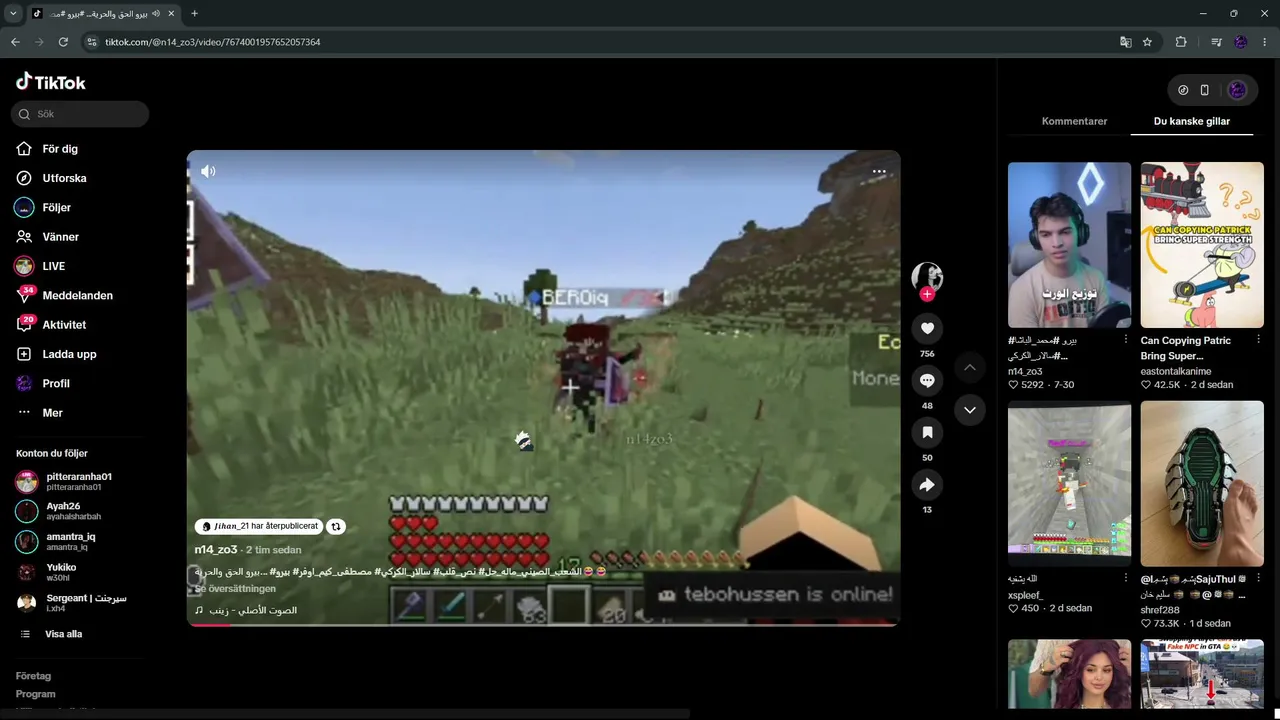The height and width of the screenshot is (720, 1280).
Task: Click Chrome translate page icon
Action: 1126,42
